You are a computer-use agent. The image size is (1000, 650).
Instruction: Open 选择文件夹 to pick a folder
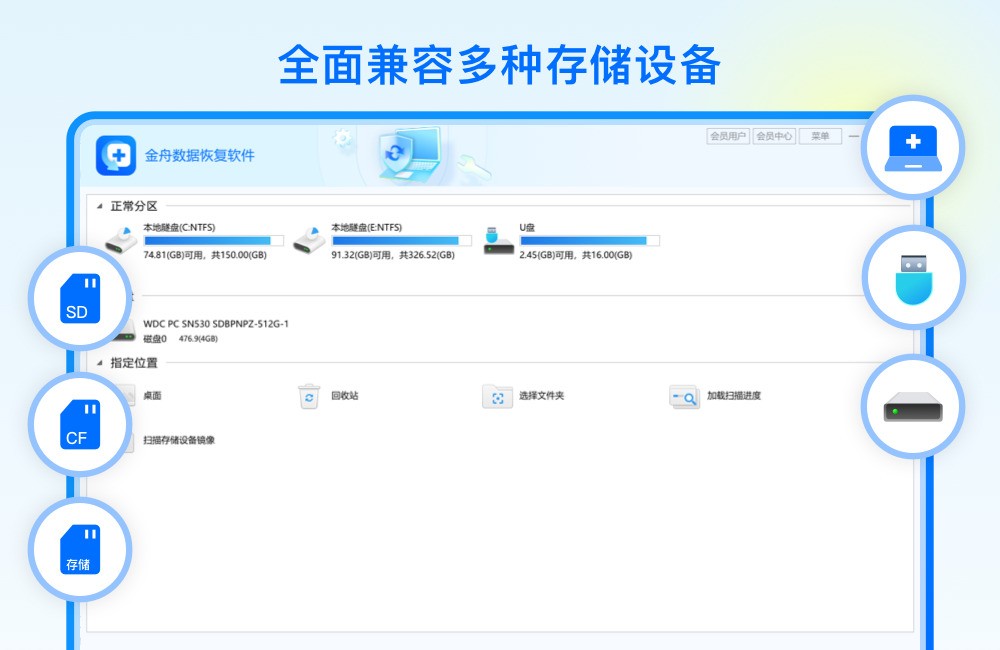[x=528, y=395]
